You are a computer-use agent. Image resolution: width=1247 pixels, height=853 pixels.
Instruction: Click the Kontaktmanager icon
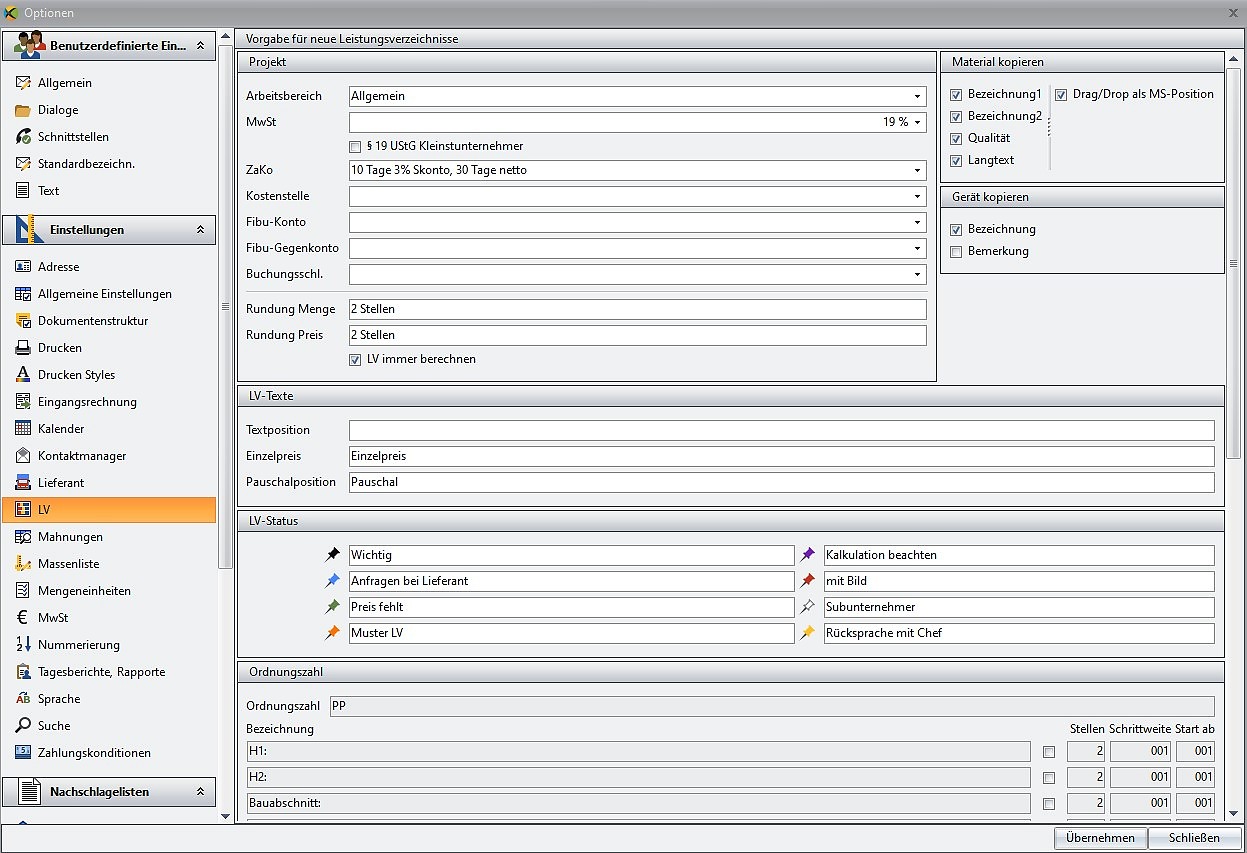(x=23, y=456)
